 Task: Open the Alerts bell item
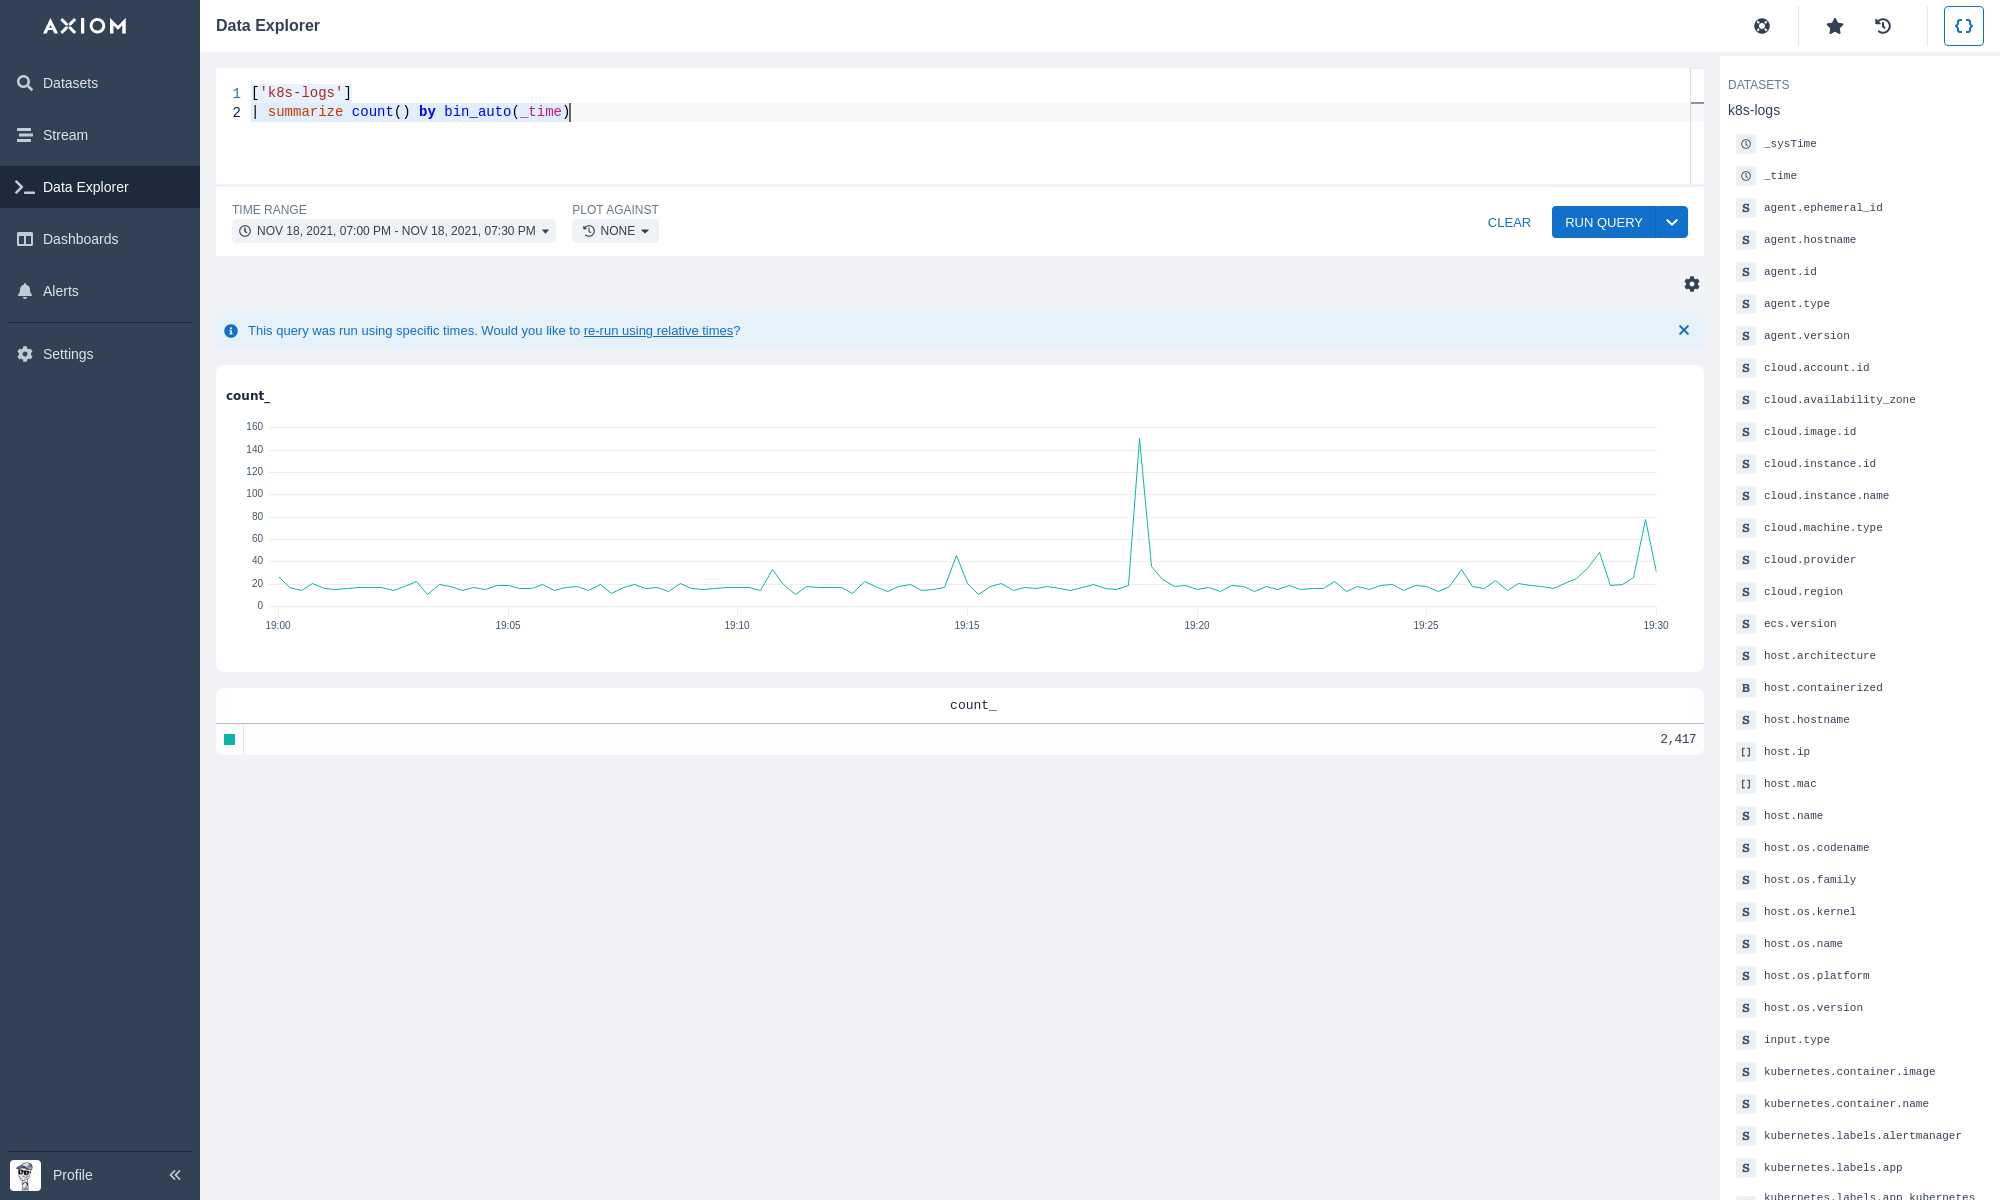[x=60, y=291]
